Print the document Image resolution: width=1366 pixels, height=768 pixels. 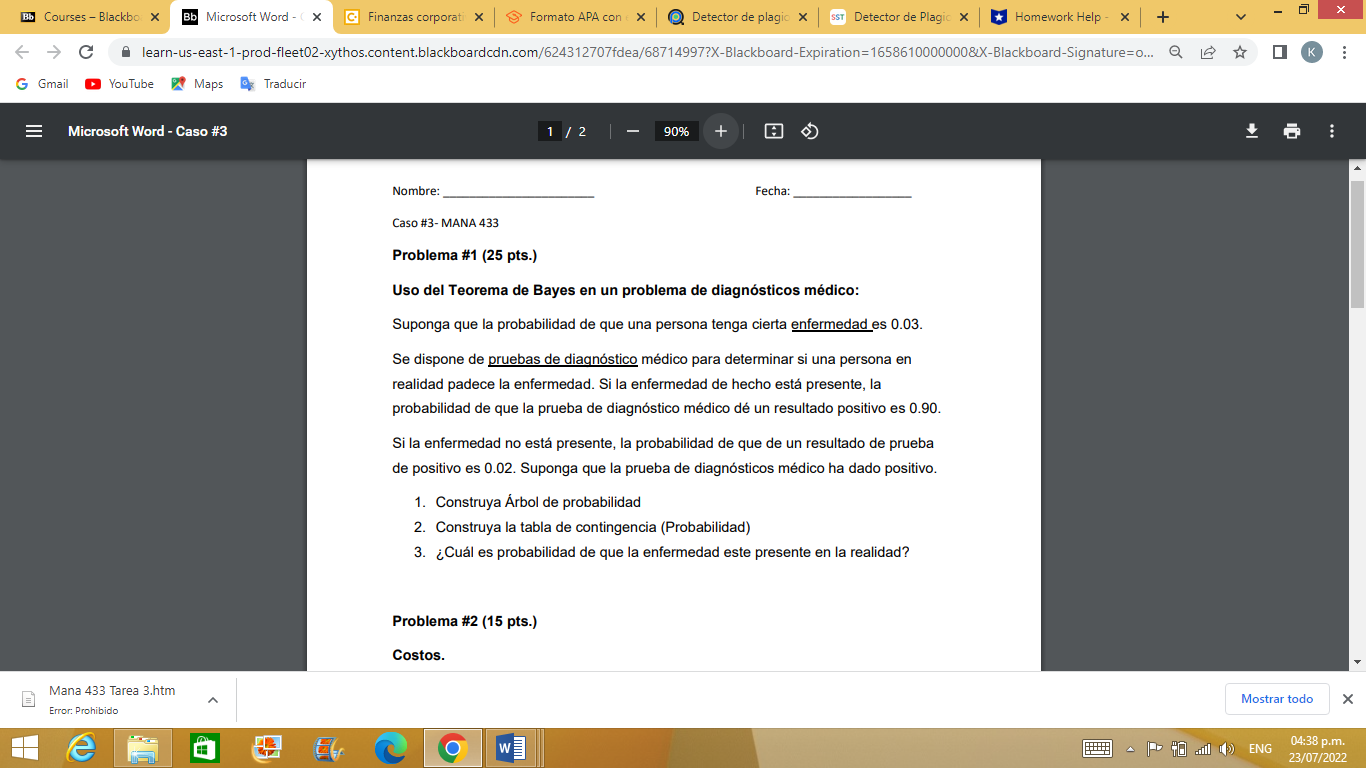click(x=1292, y=130)
